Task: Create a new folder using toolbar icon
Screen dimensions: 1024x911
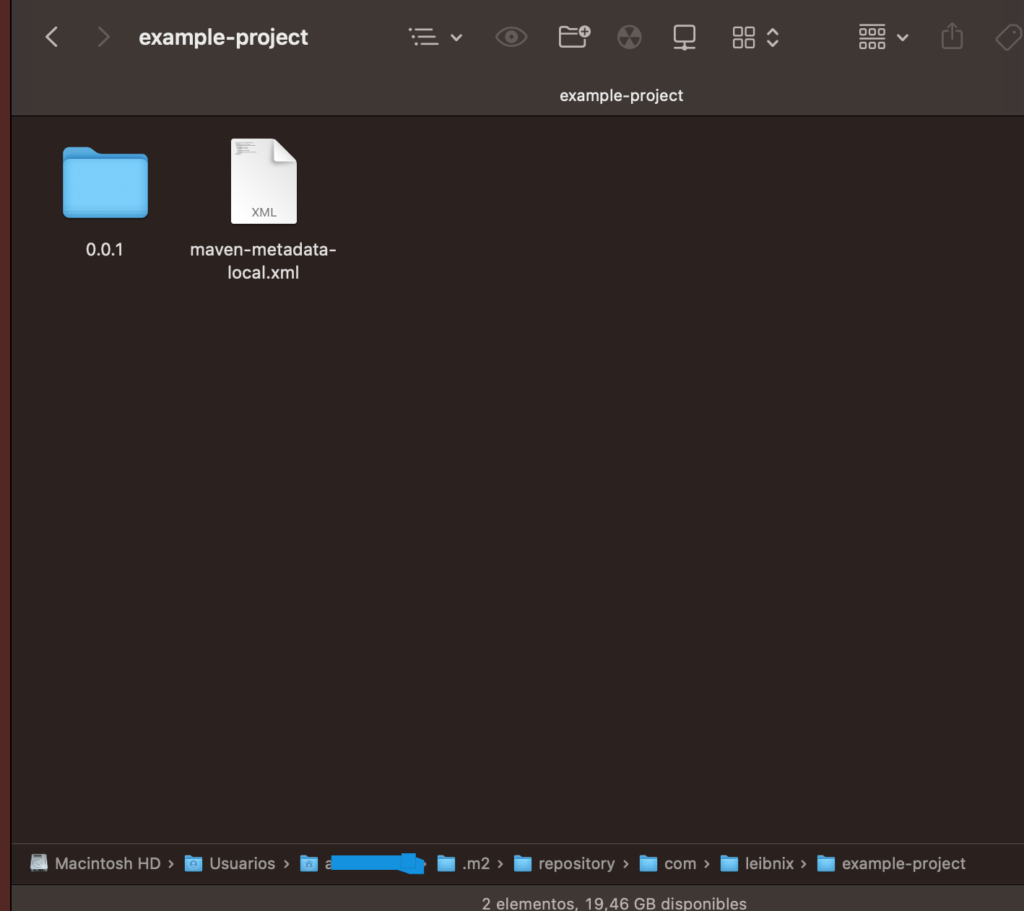Action: coord(574,38)
